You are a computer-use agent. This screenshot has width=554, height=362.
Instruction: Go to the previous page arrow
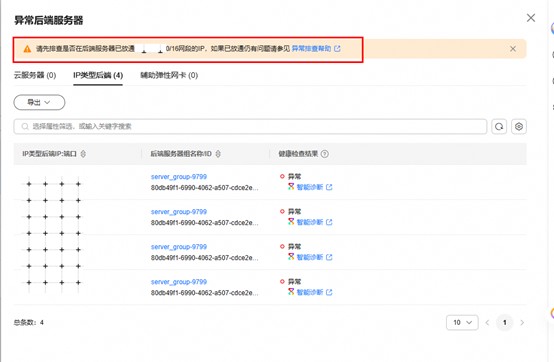(x=487, y=322)
